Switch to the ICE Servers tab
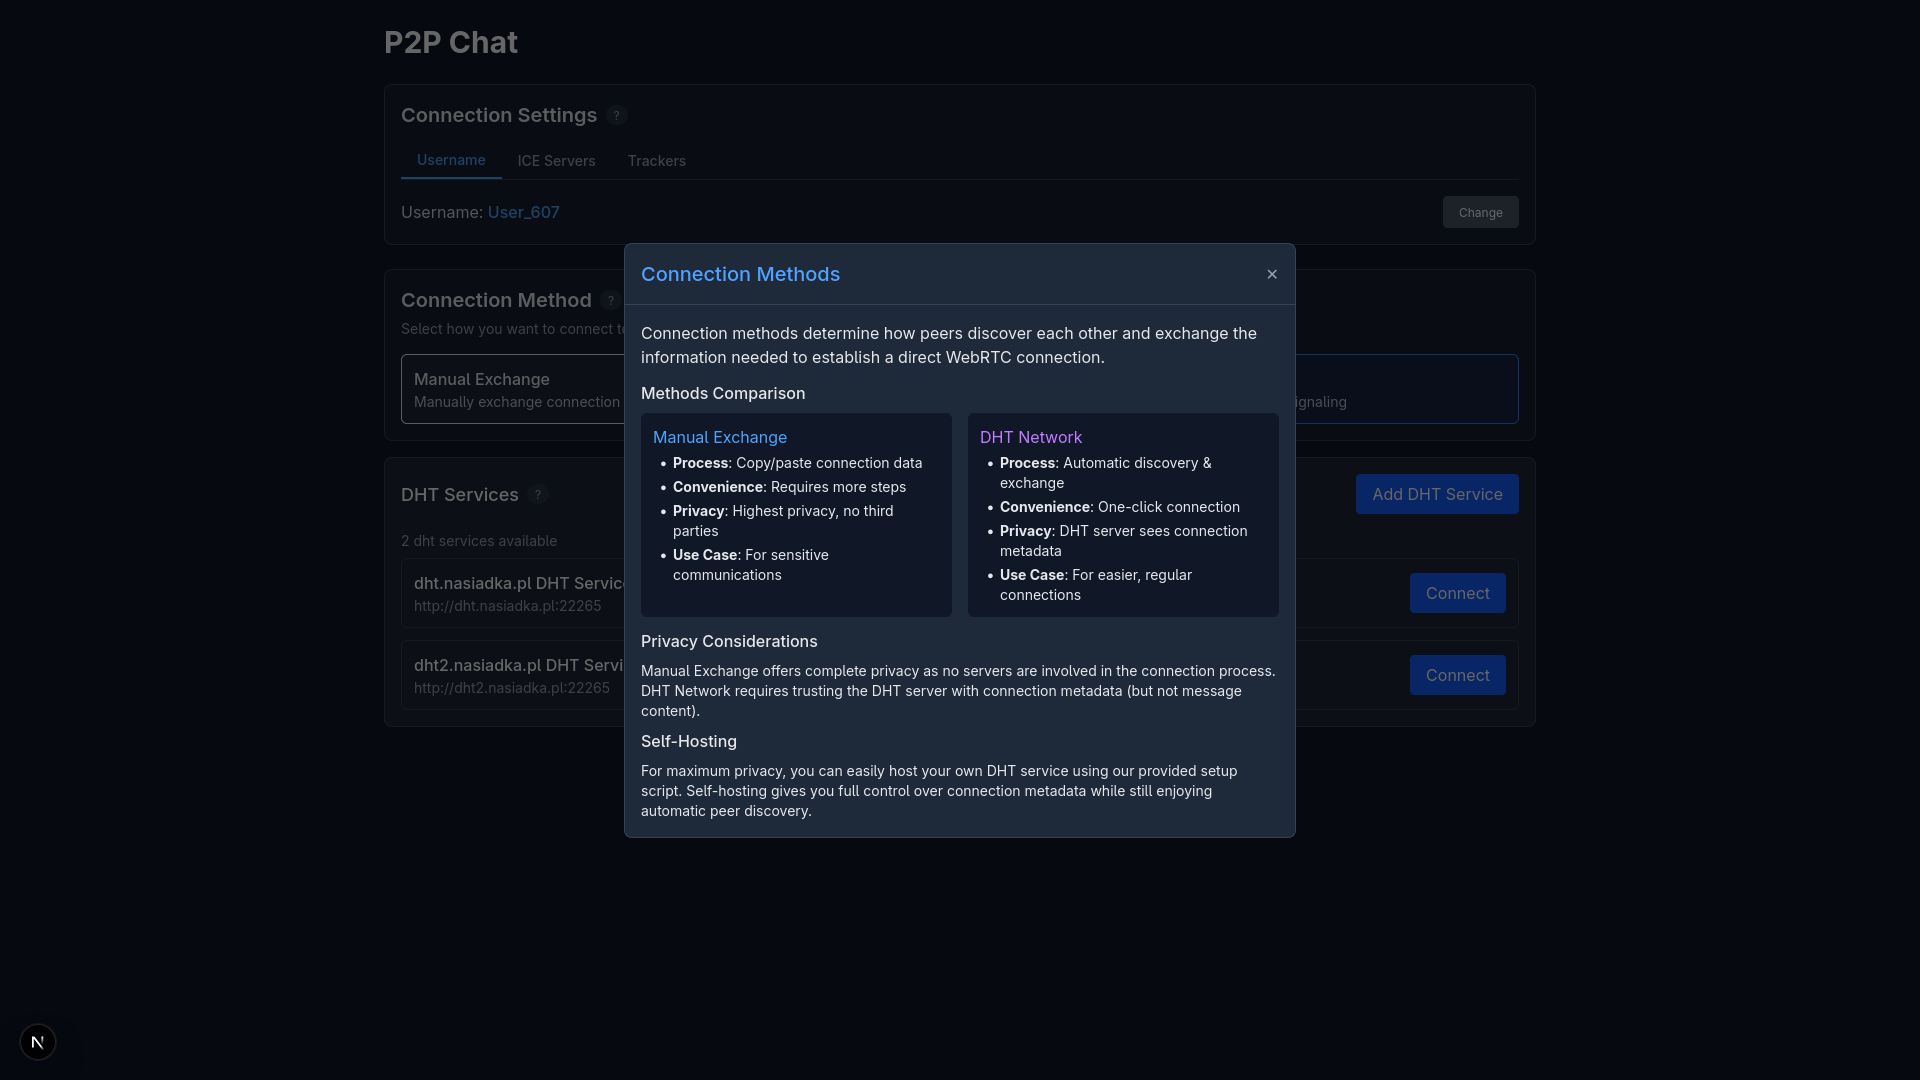1920x1080 pixels. [x=556, y=161]
